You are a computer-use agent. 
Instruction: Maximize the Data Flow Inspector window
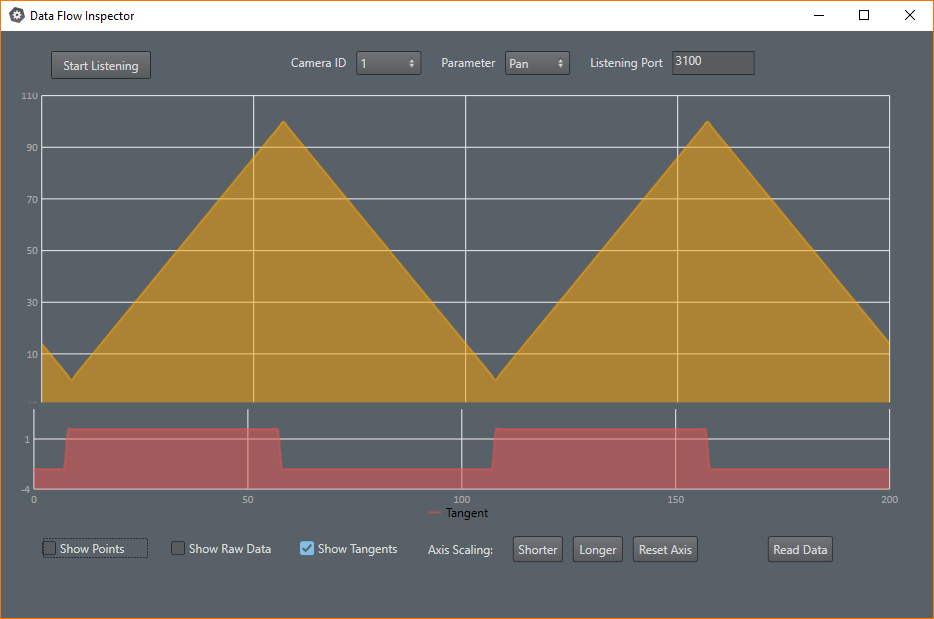pyautogui.click(x=864, y=16)
